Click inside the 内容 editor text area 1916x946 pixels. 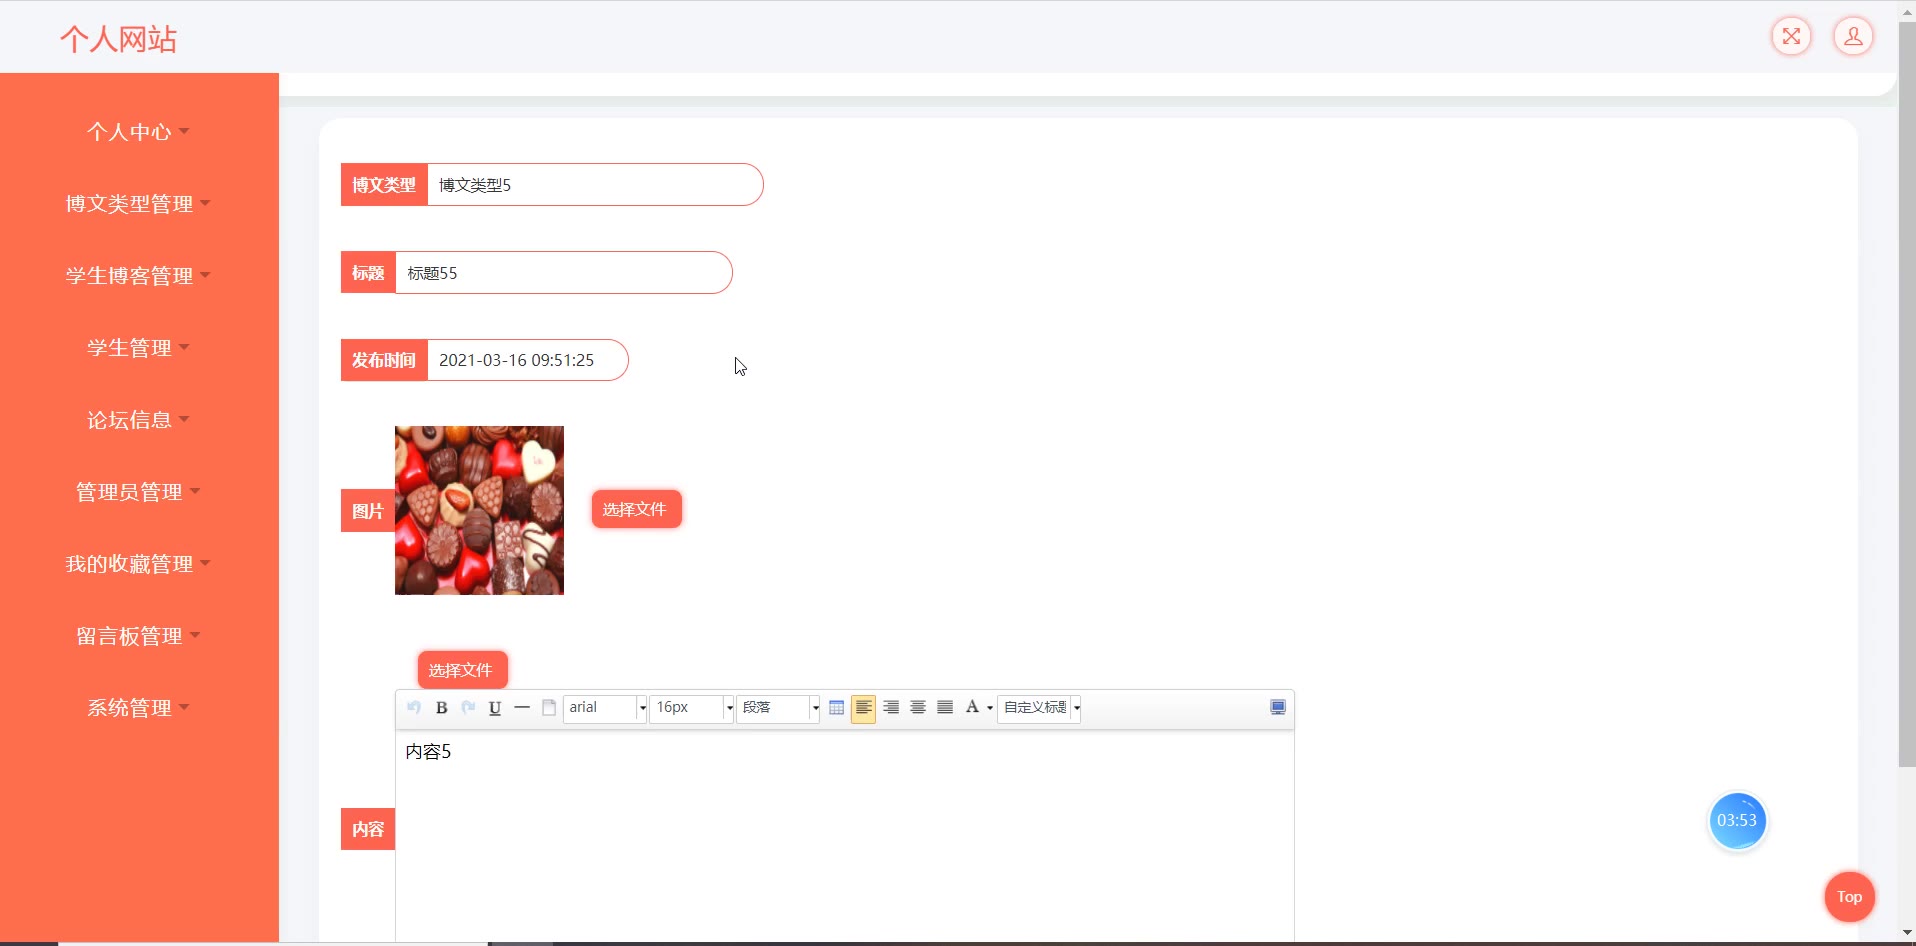pos(845,835)
